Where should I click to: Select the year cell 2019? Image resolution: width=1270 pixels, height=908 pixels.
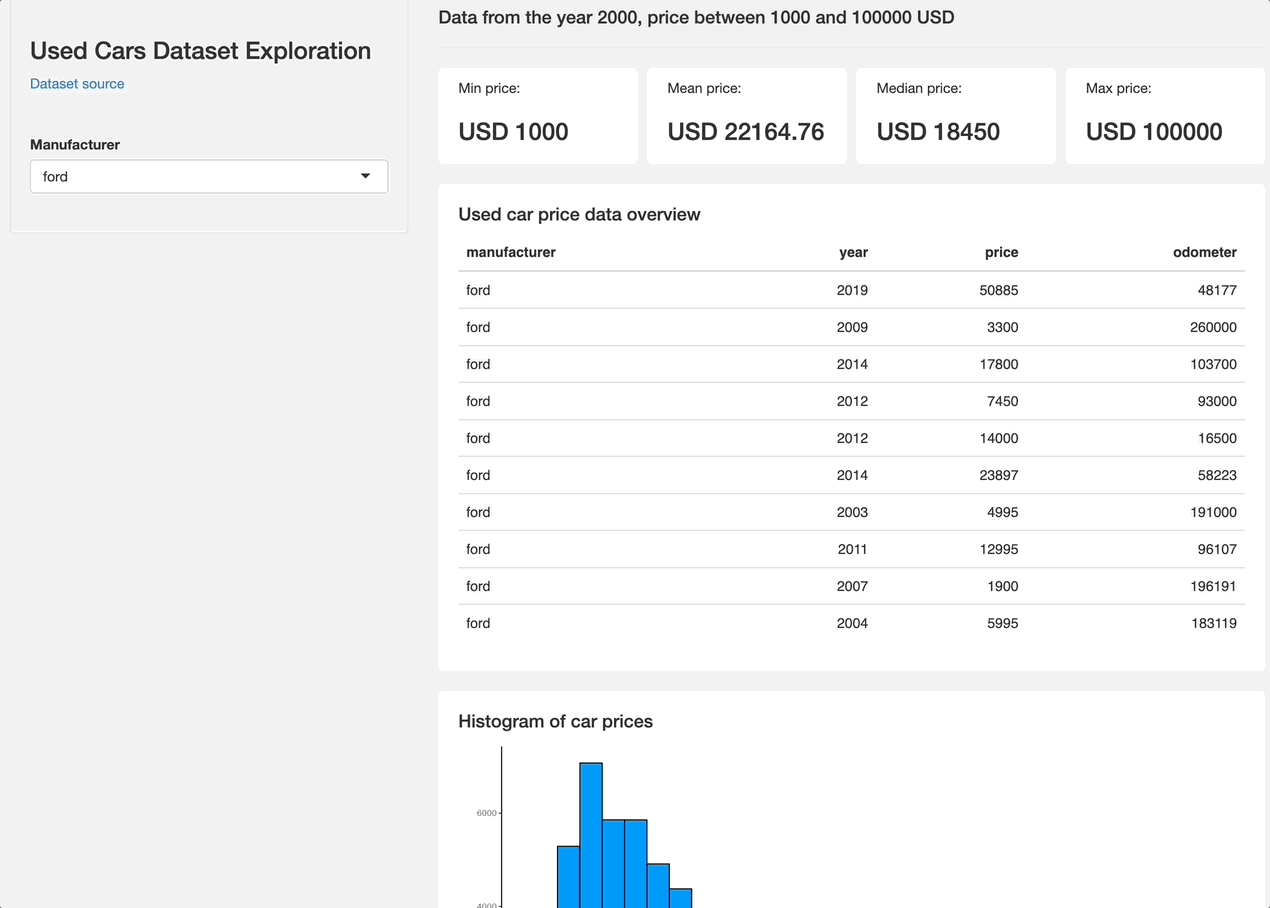(852, 290)
